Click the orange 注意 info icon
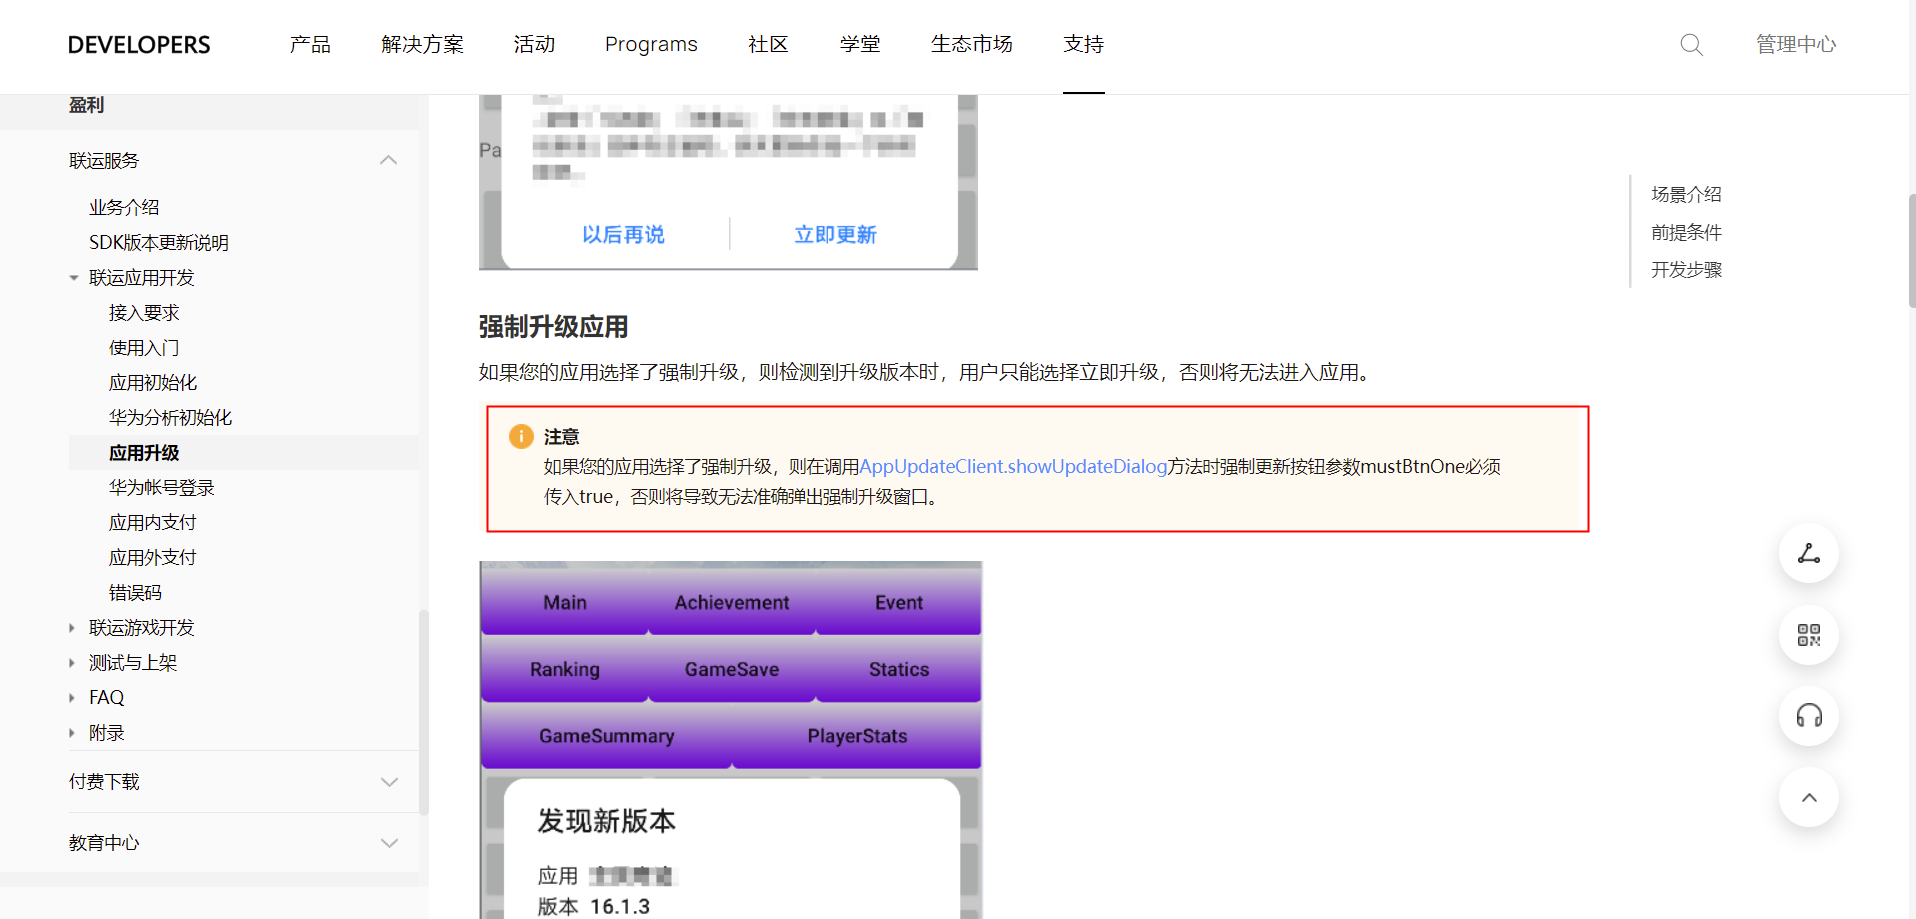The image size is (1916, 919). pos(521,436)
